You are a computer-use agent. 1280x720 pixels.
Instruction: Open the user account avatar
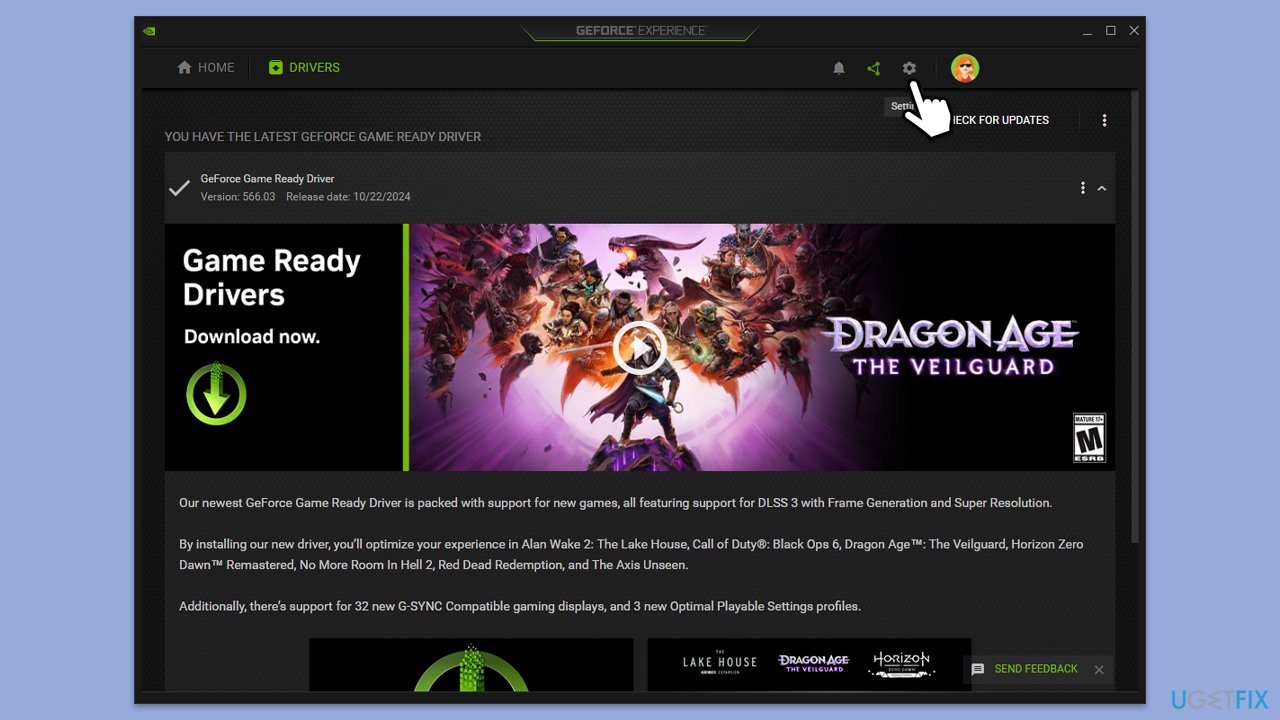[965, 68]
